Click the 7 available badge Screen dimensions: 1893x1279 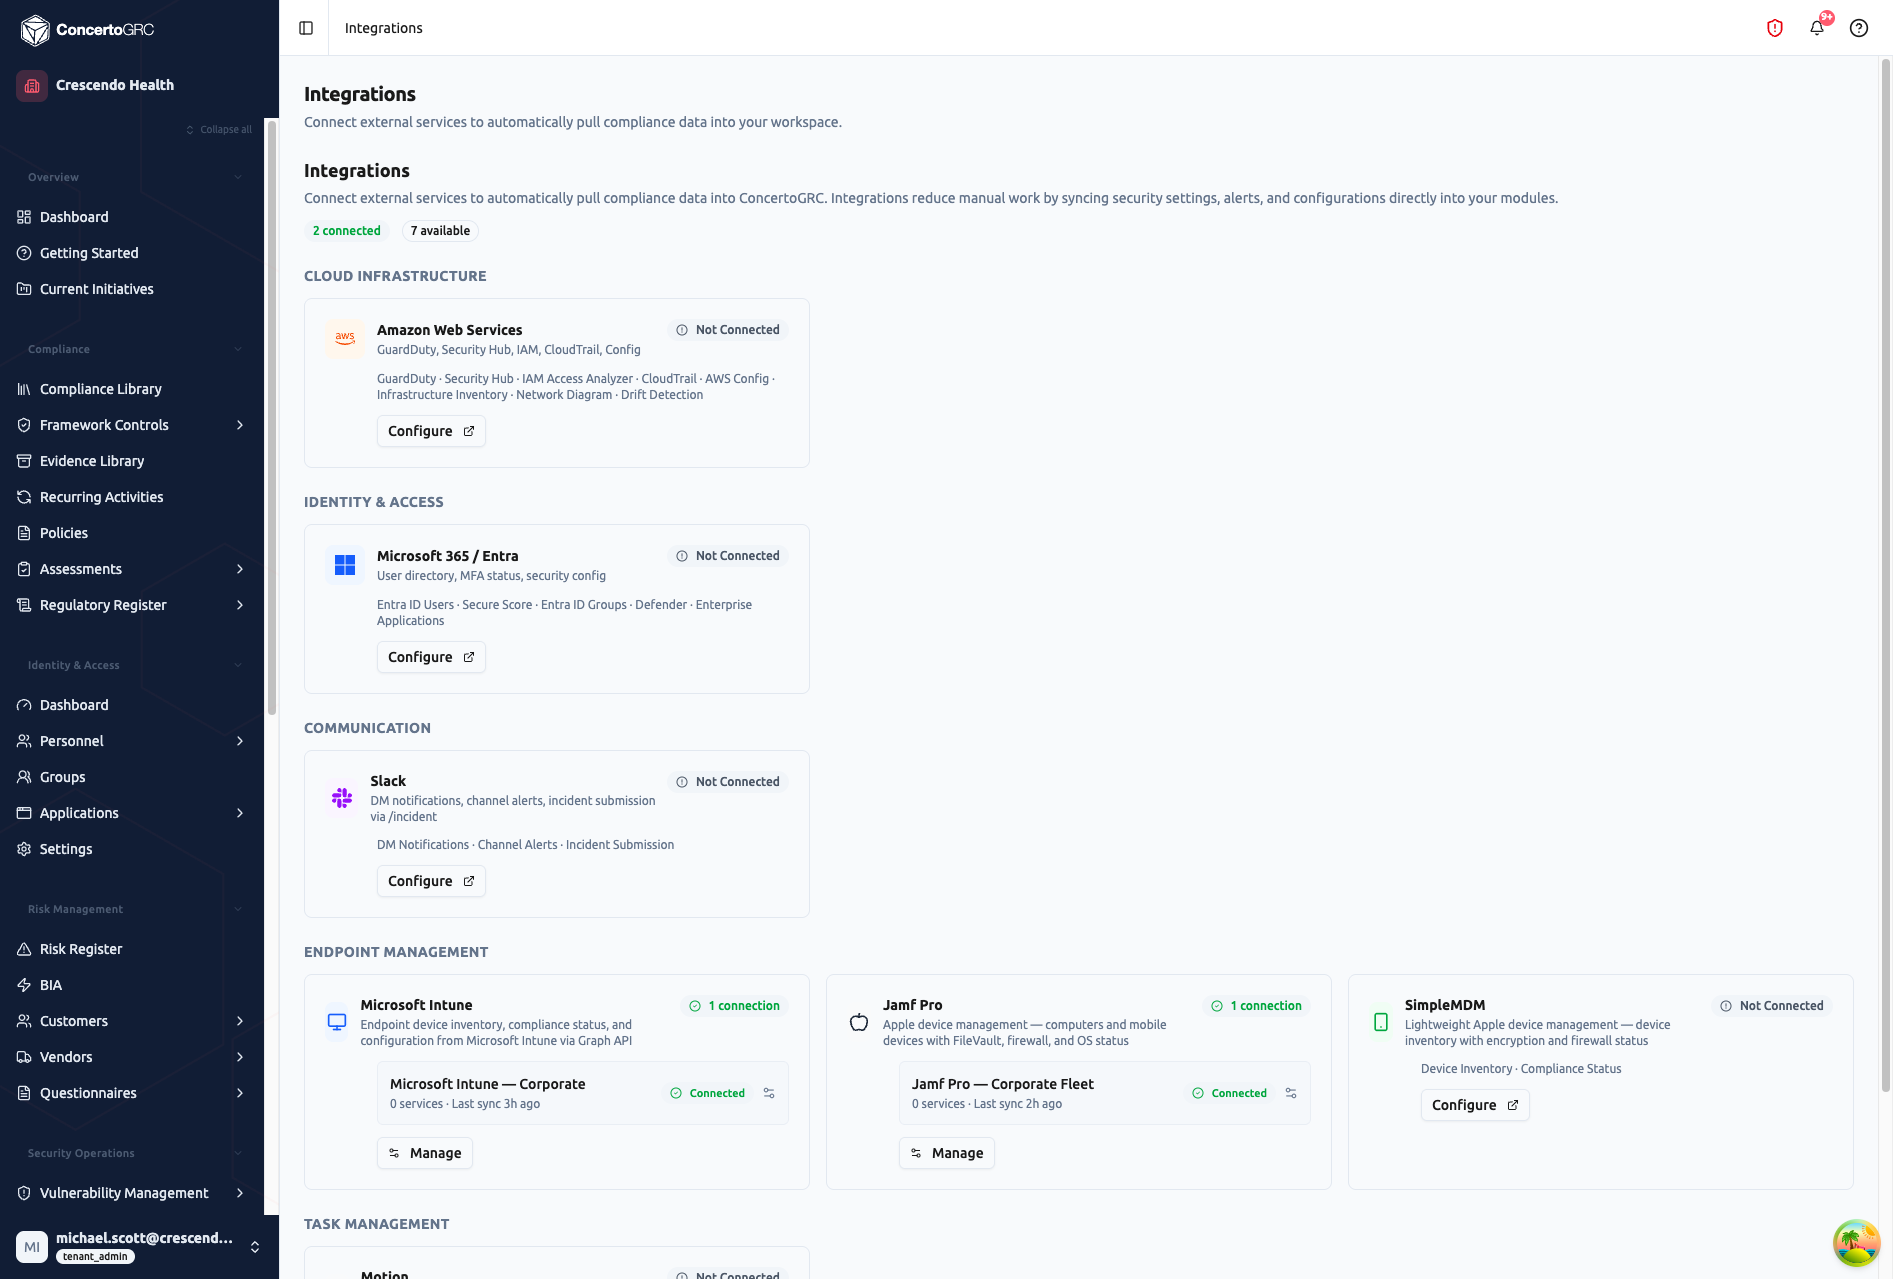pos(440,231)
